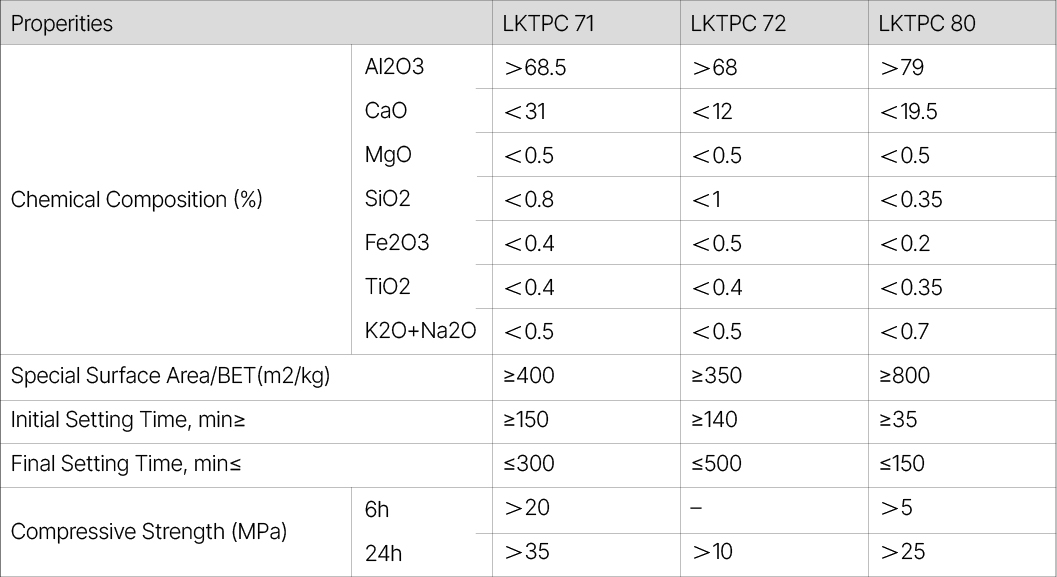Select the CaO row label

[x=386, y=111]
